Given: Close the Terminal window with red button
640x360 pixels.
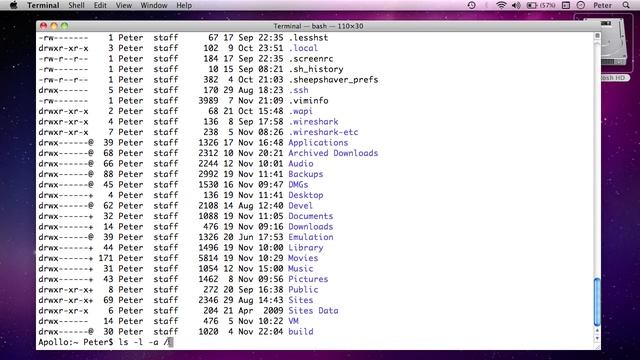Looking at the screenshot, I should point(44,26).
